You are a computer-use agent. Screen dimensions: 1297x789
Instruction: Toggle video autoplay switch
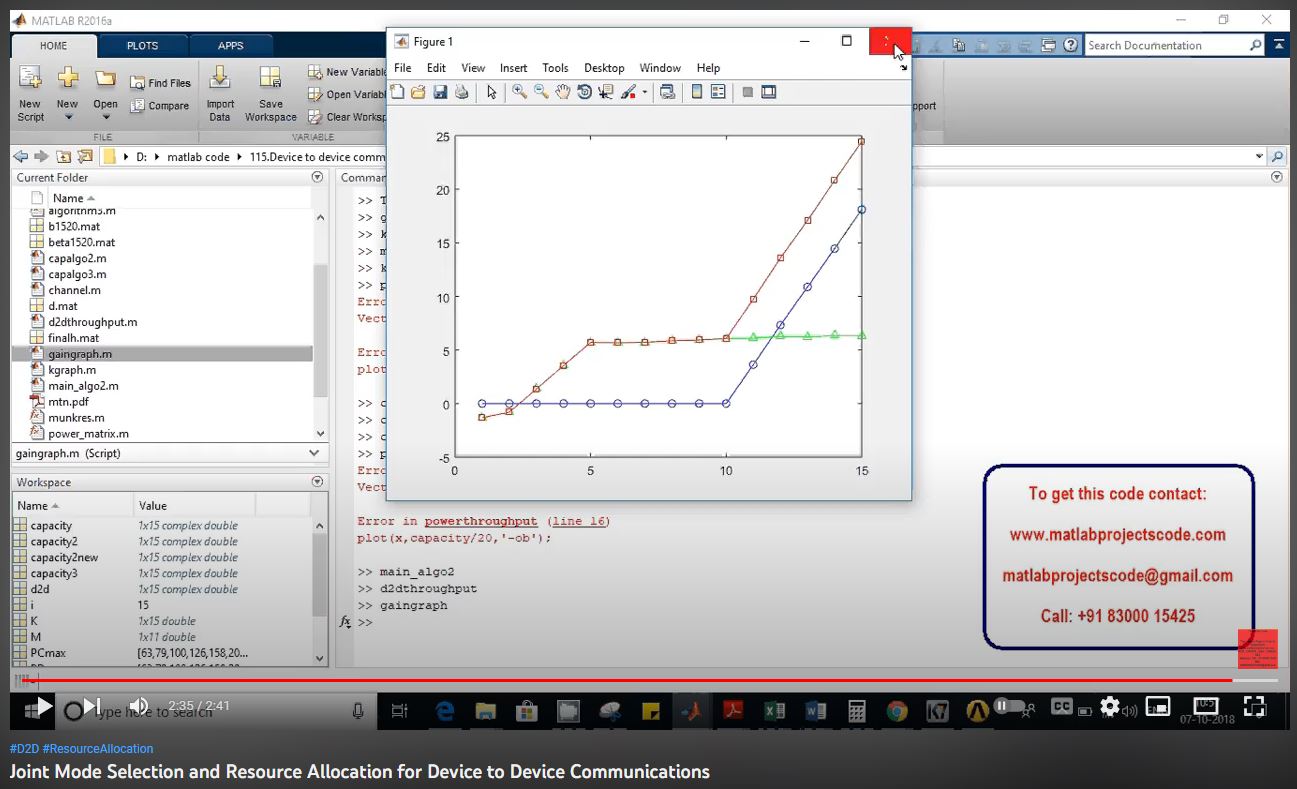1008,706
